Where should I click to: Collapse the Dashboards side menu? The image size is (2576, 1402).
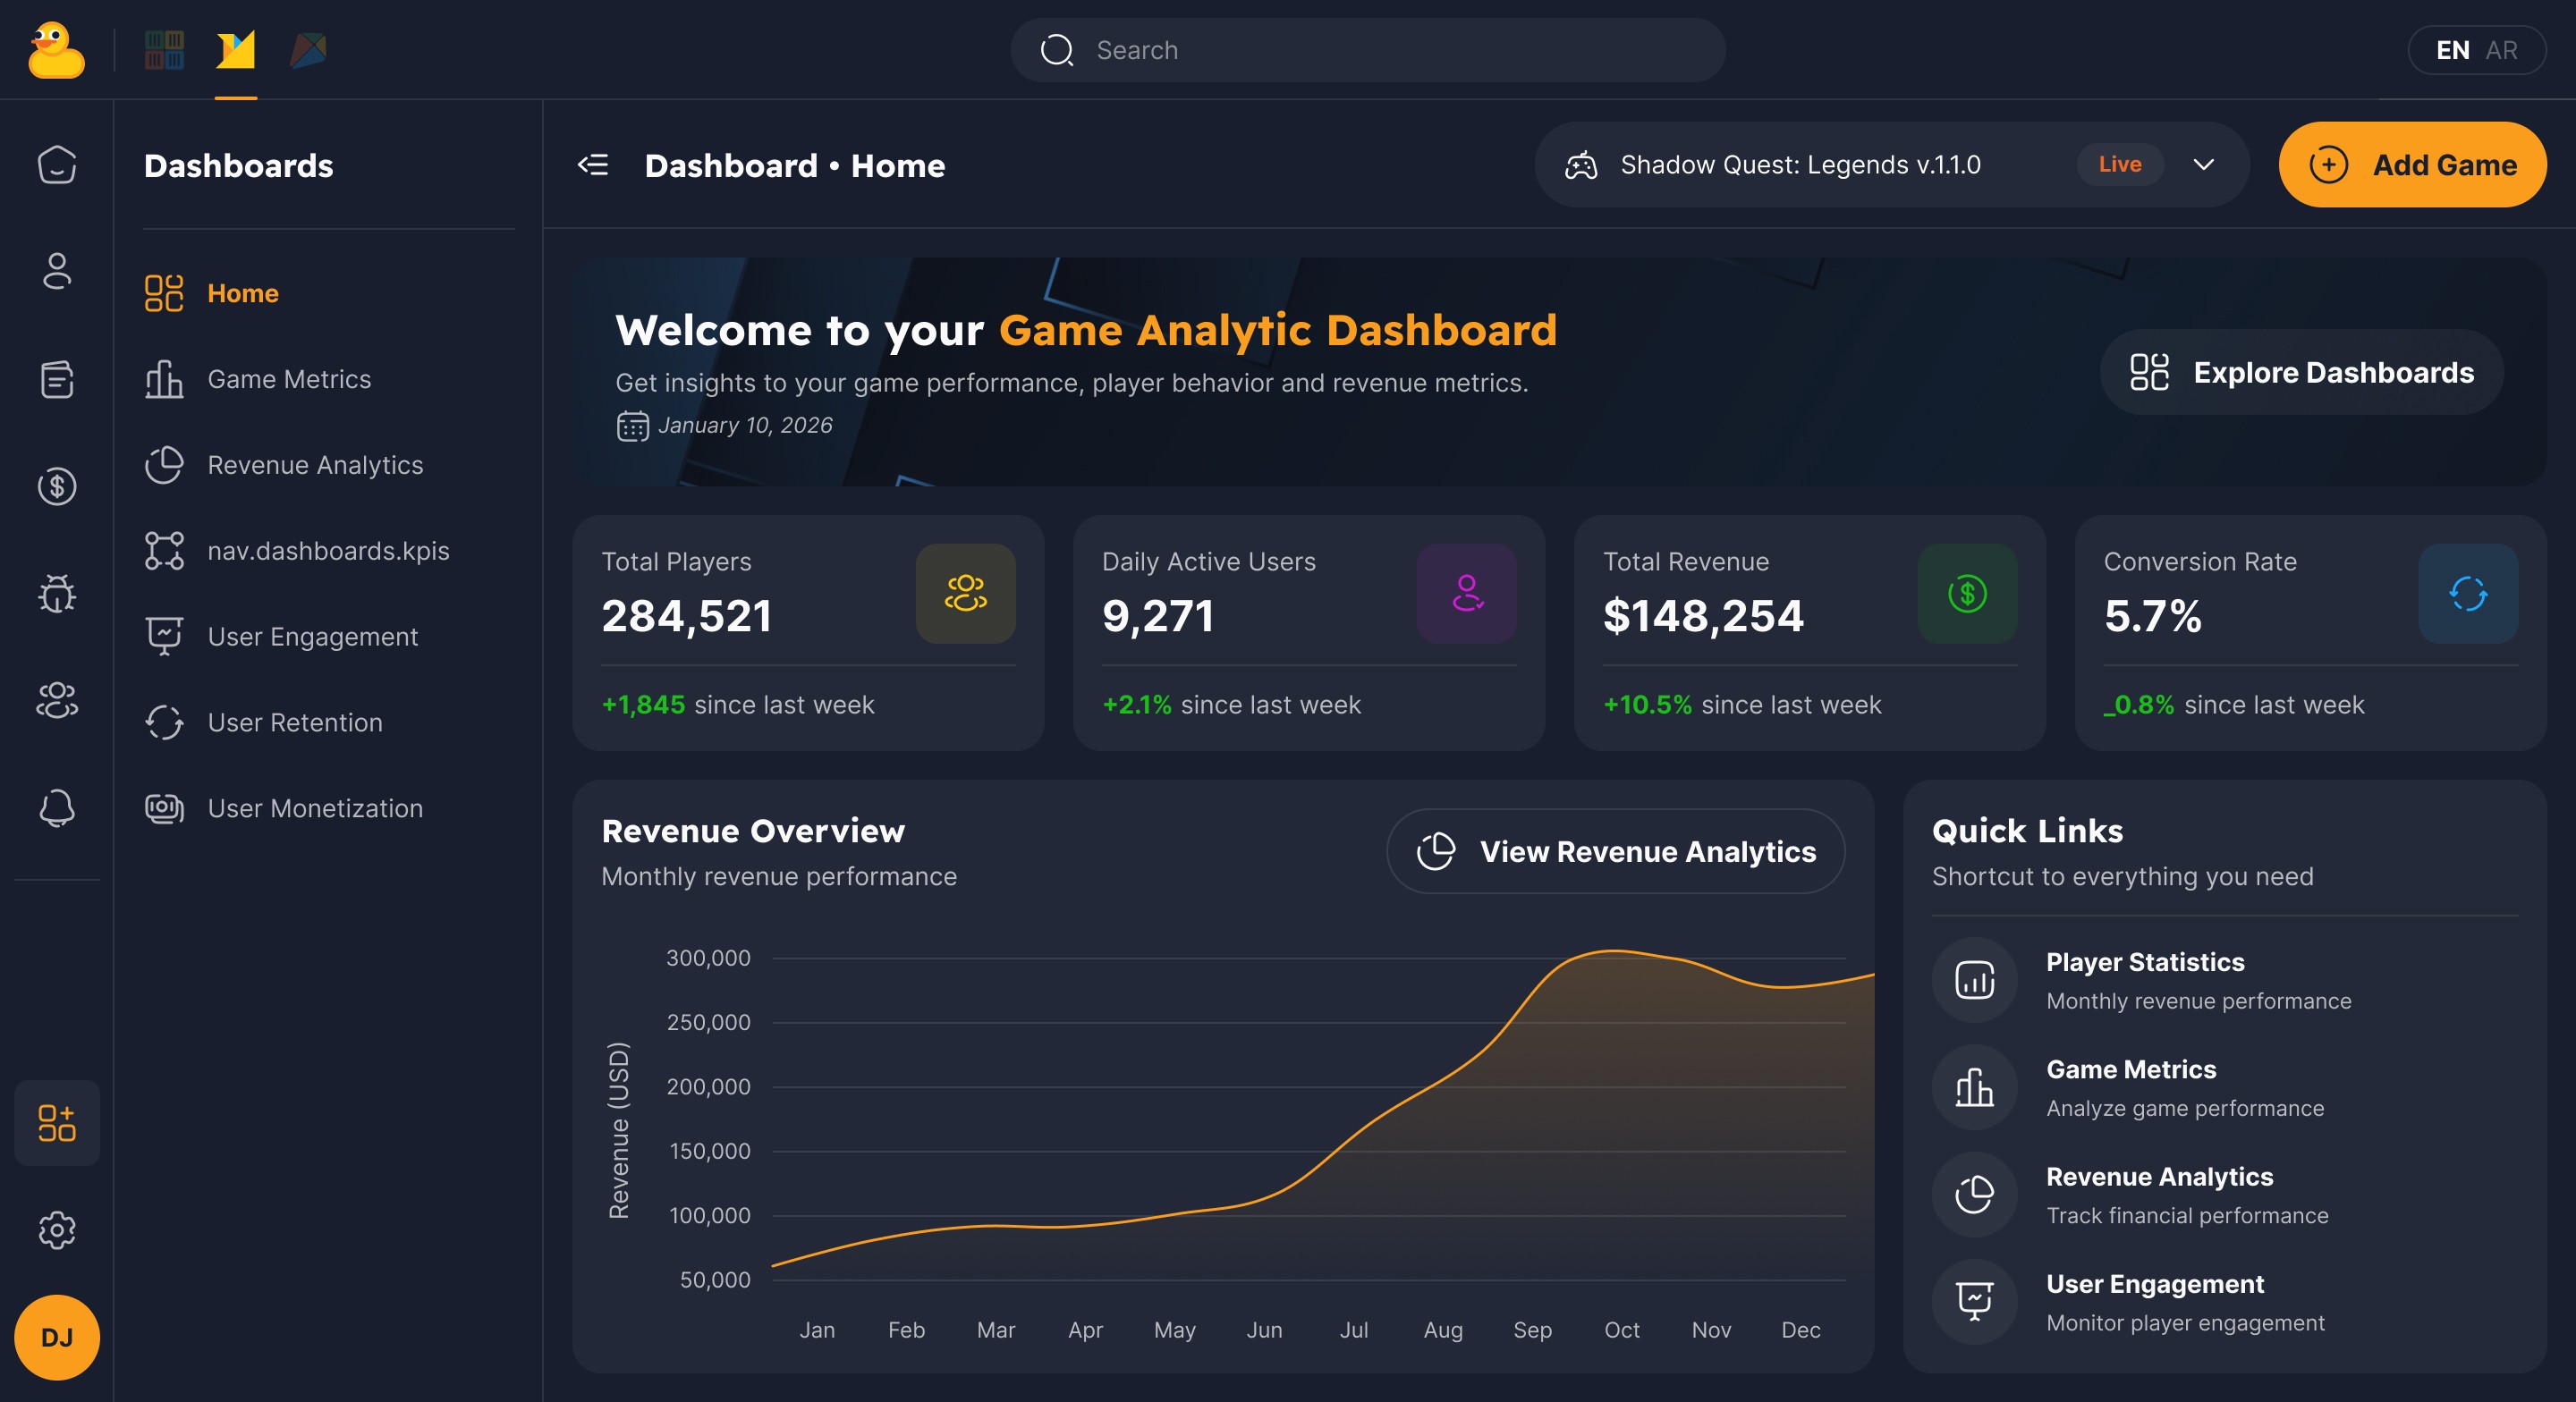coord(593,165)
